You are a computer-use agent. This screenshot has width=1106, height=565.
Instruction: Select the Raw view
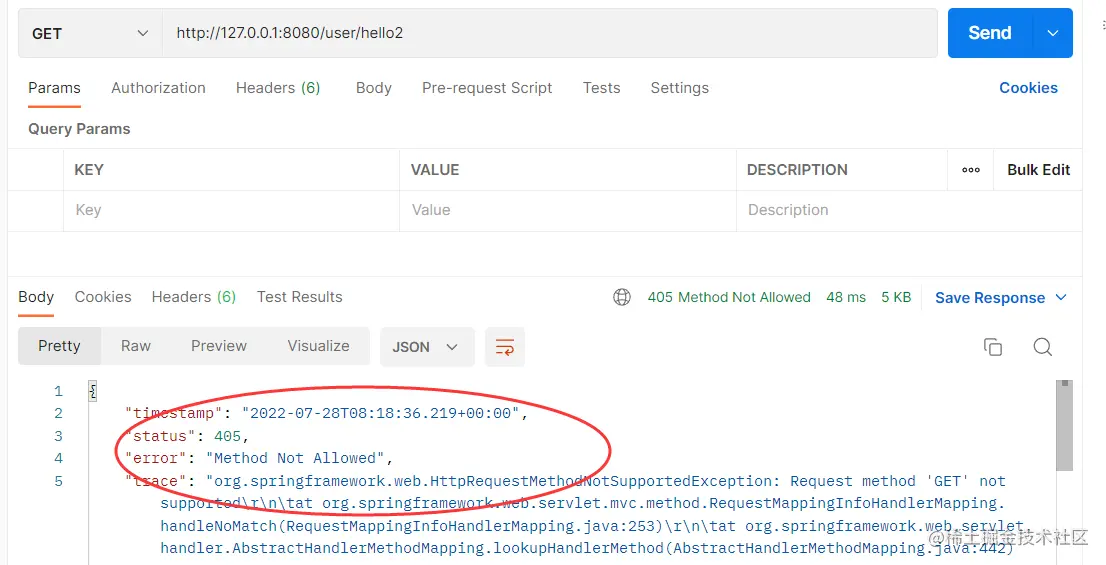136,346
